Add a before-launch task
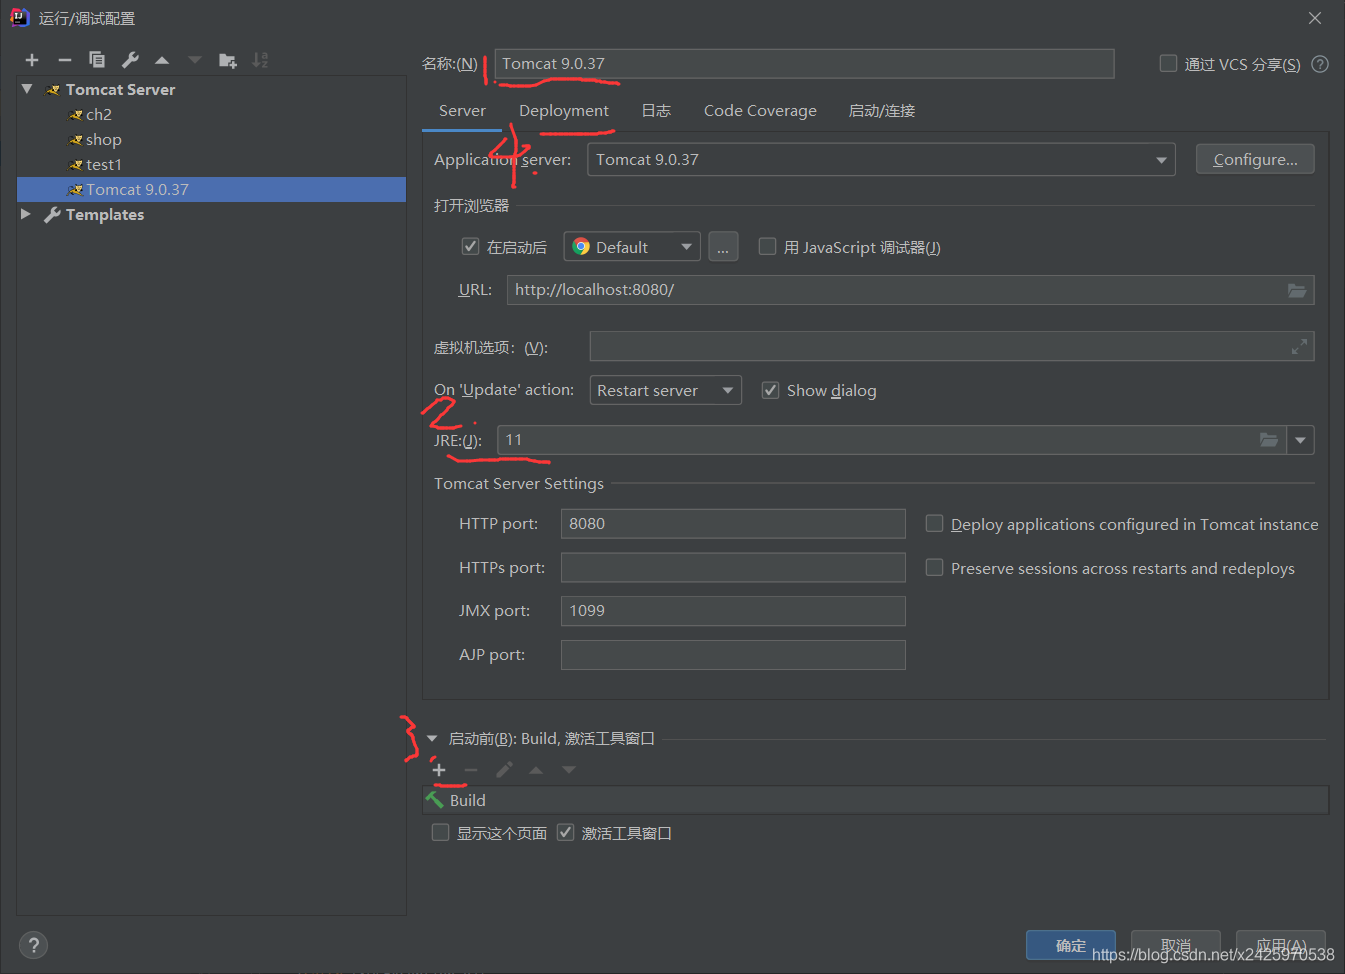Screen dimensions: 1345x974 (439, 770)
